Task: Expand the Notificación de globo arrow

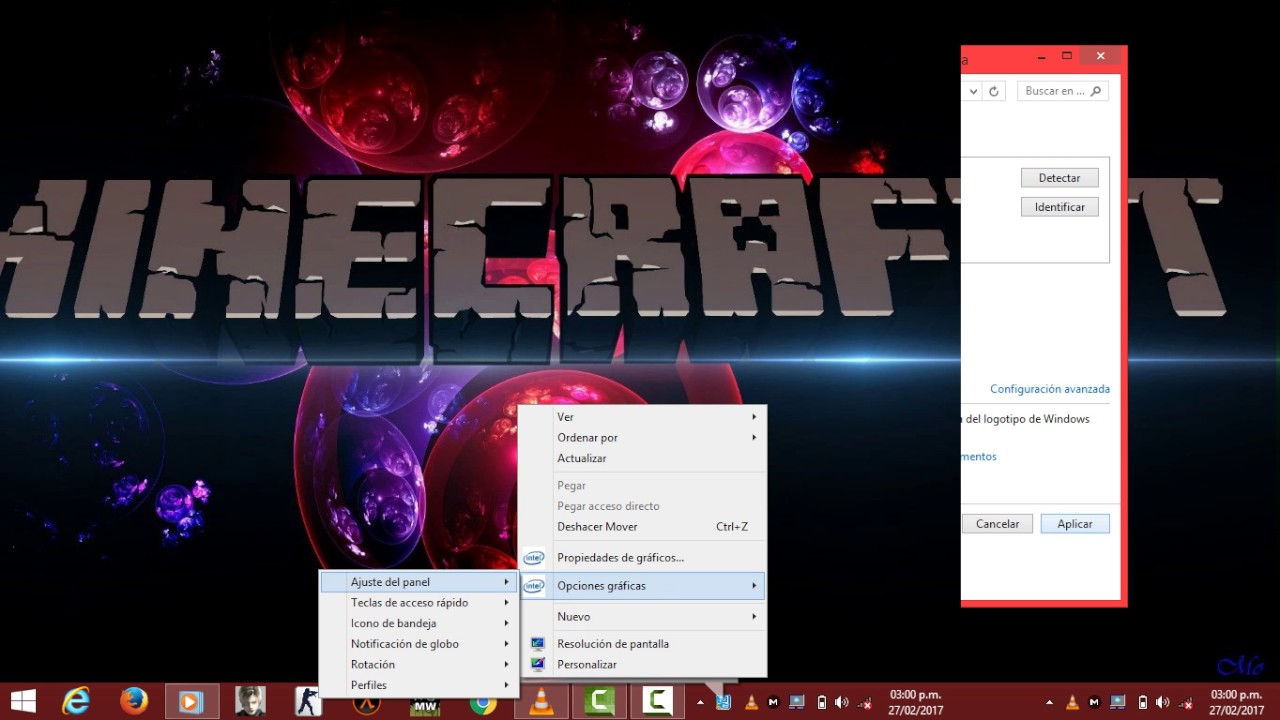Action: click(506, 644)
